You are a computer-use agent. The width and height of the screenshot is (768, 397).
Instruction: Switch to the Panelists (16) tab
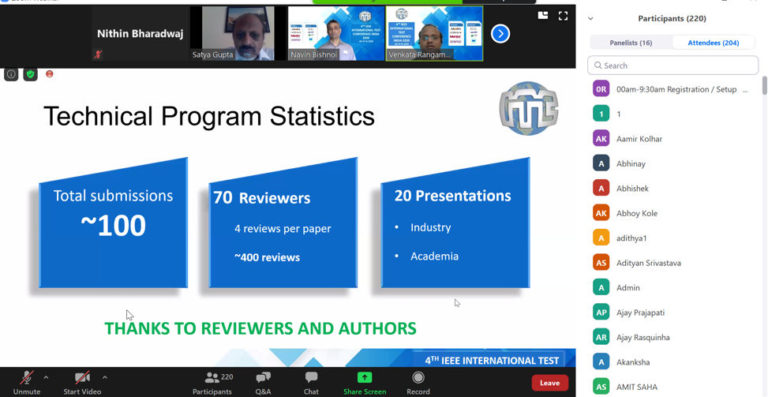click(x=630, y=43)
